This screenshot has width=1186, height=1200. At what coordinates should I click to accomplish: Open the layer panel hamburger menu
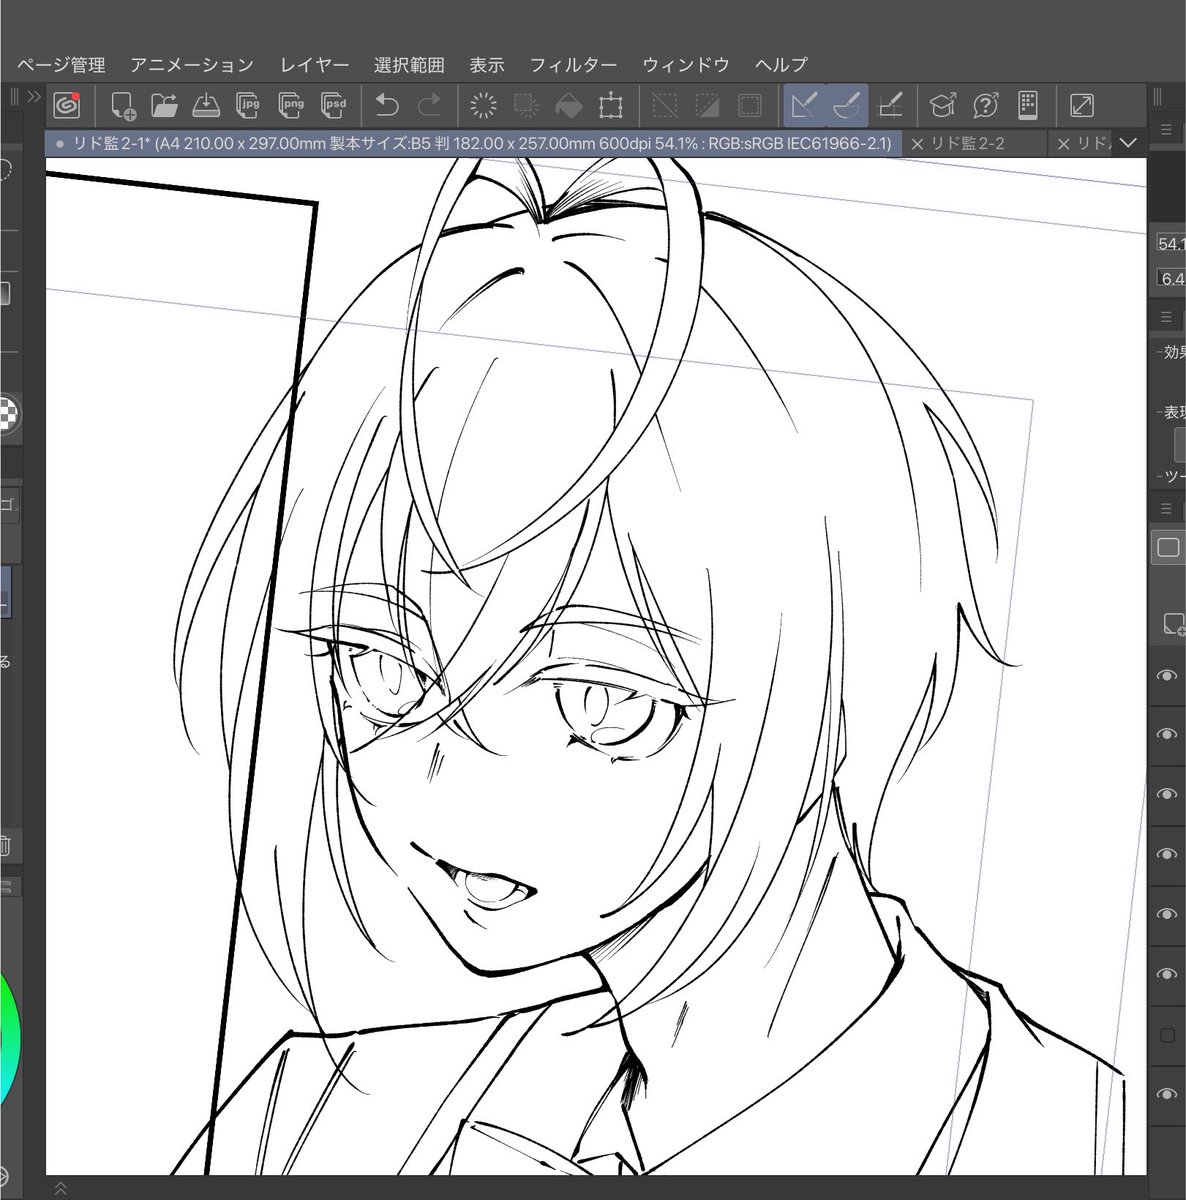pyautogui.click(x=1166, y=509)
